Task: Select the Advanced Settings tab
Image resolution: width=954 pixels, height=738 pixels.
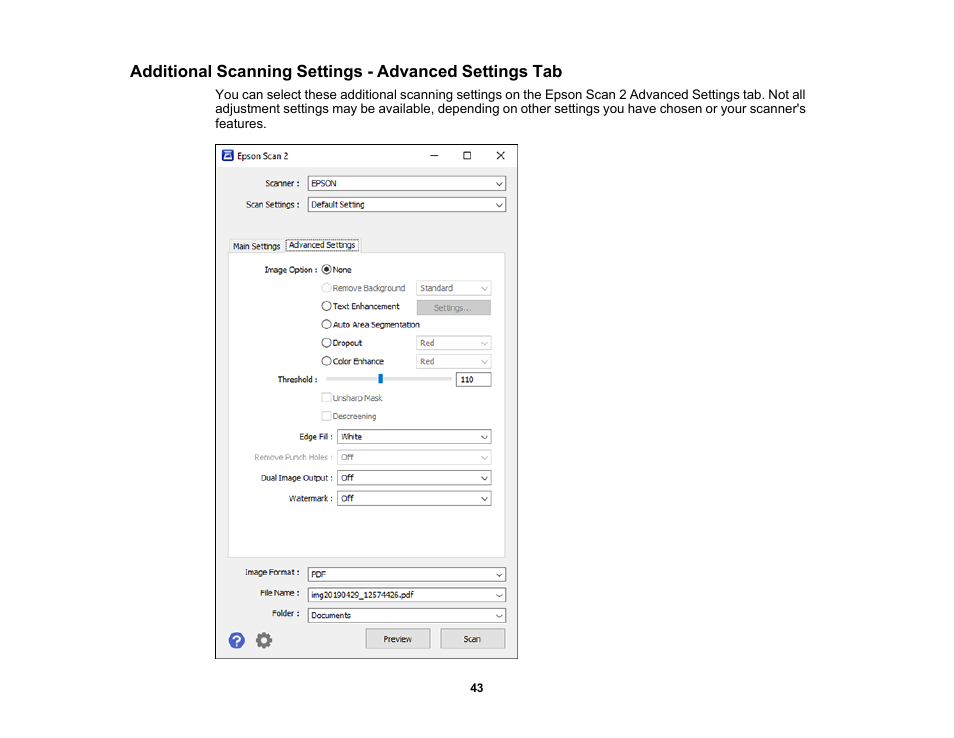Action: tap(322, 245)
